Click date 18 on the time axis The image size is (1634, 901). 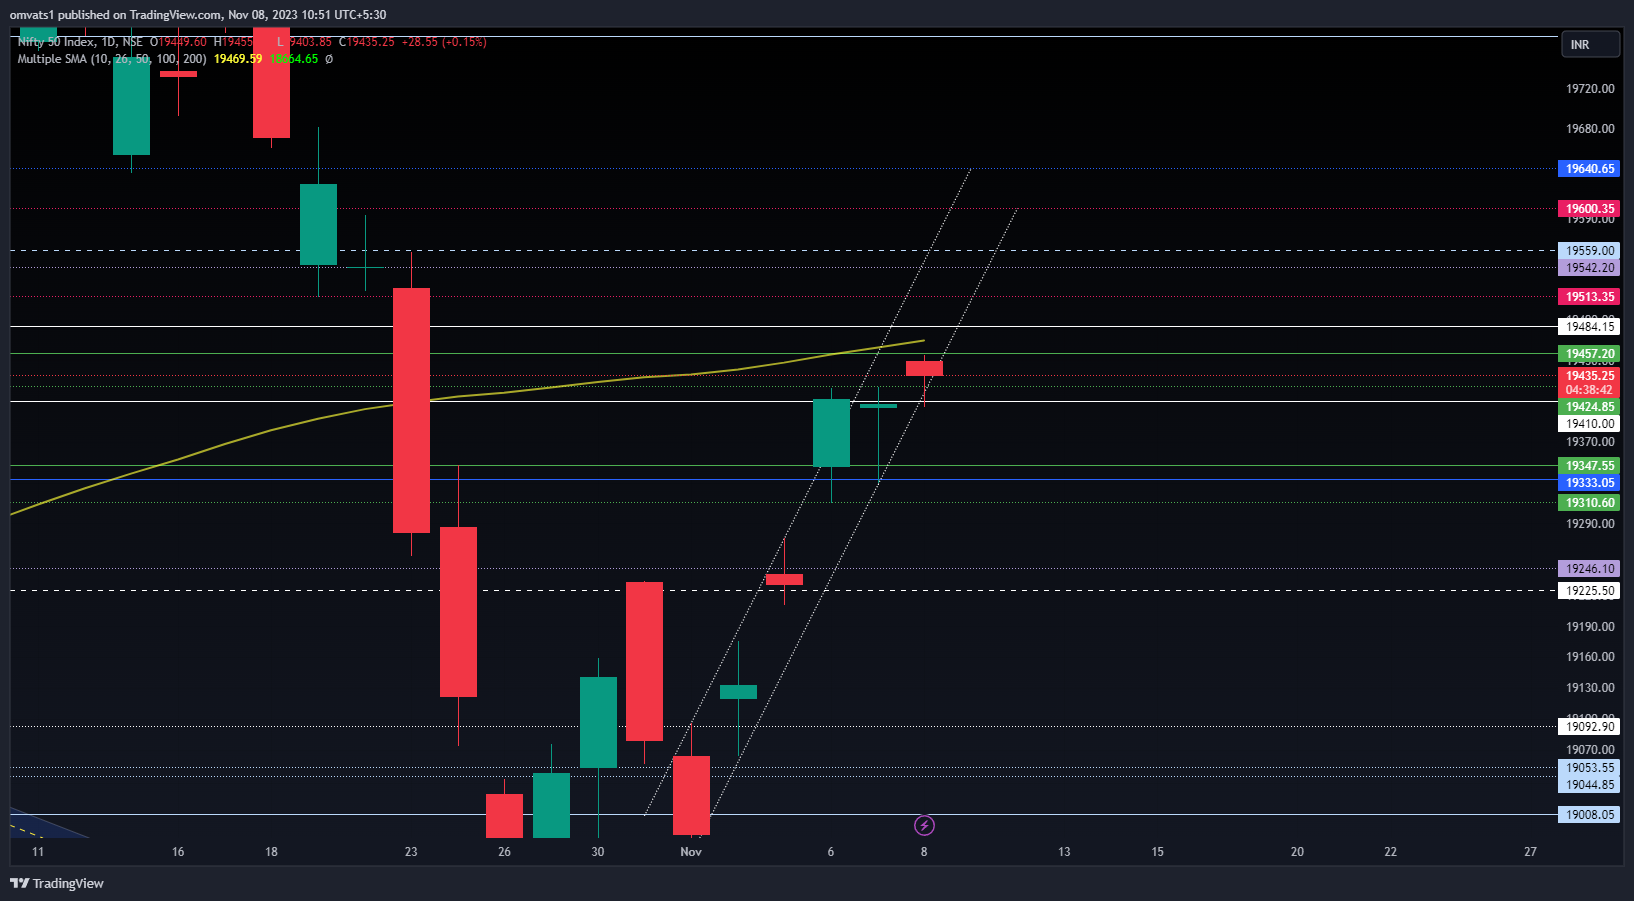[271, 852]
